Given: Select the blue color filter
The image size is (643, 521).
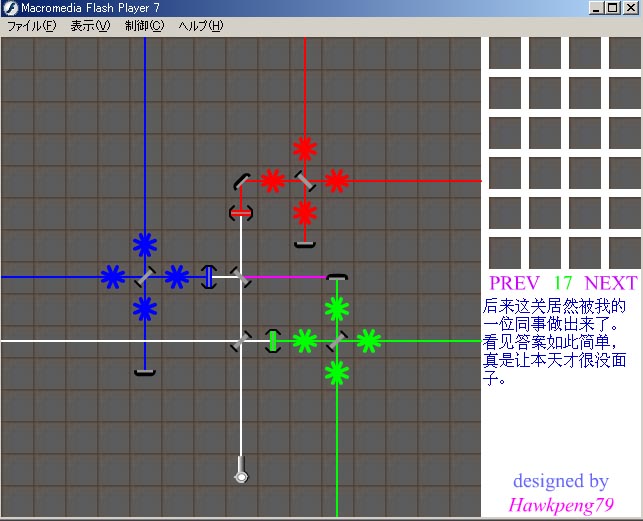Looking at the screenshot, I should click(209, 277).
